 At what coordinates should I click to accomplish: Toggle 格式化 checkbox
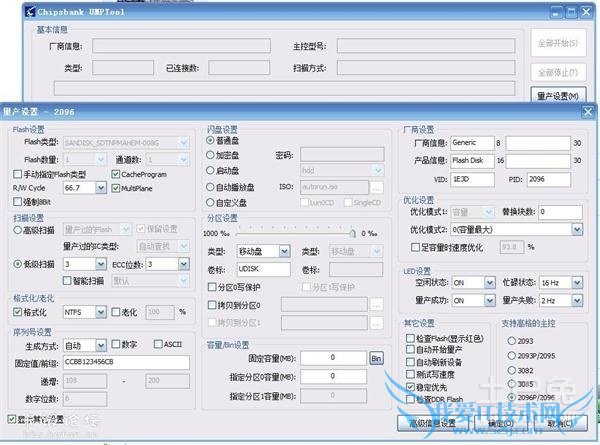coord(17,312)
